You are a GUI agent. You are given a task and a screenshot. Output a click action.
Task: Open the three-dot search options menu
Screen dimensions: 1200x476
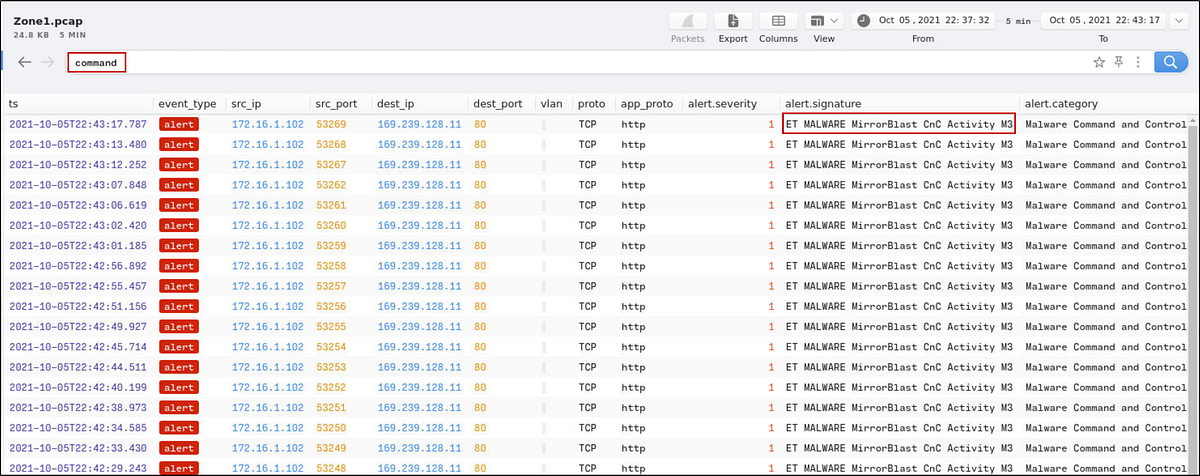point(1136,62)
